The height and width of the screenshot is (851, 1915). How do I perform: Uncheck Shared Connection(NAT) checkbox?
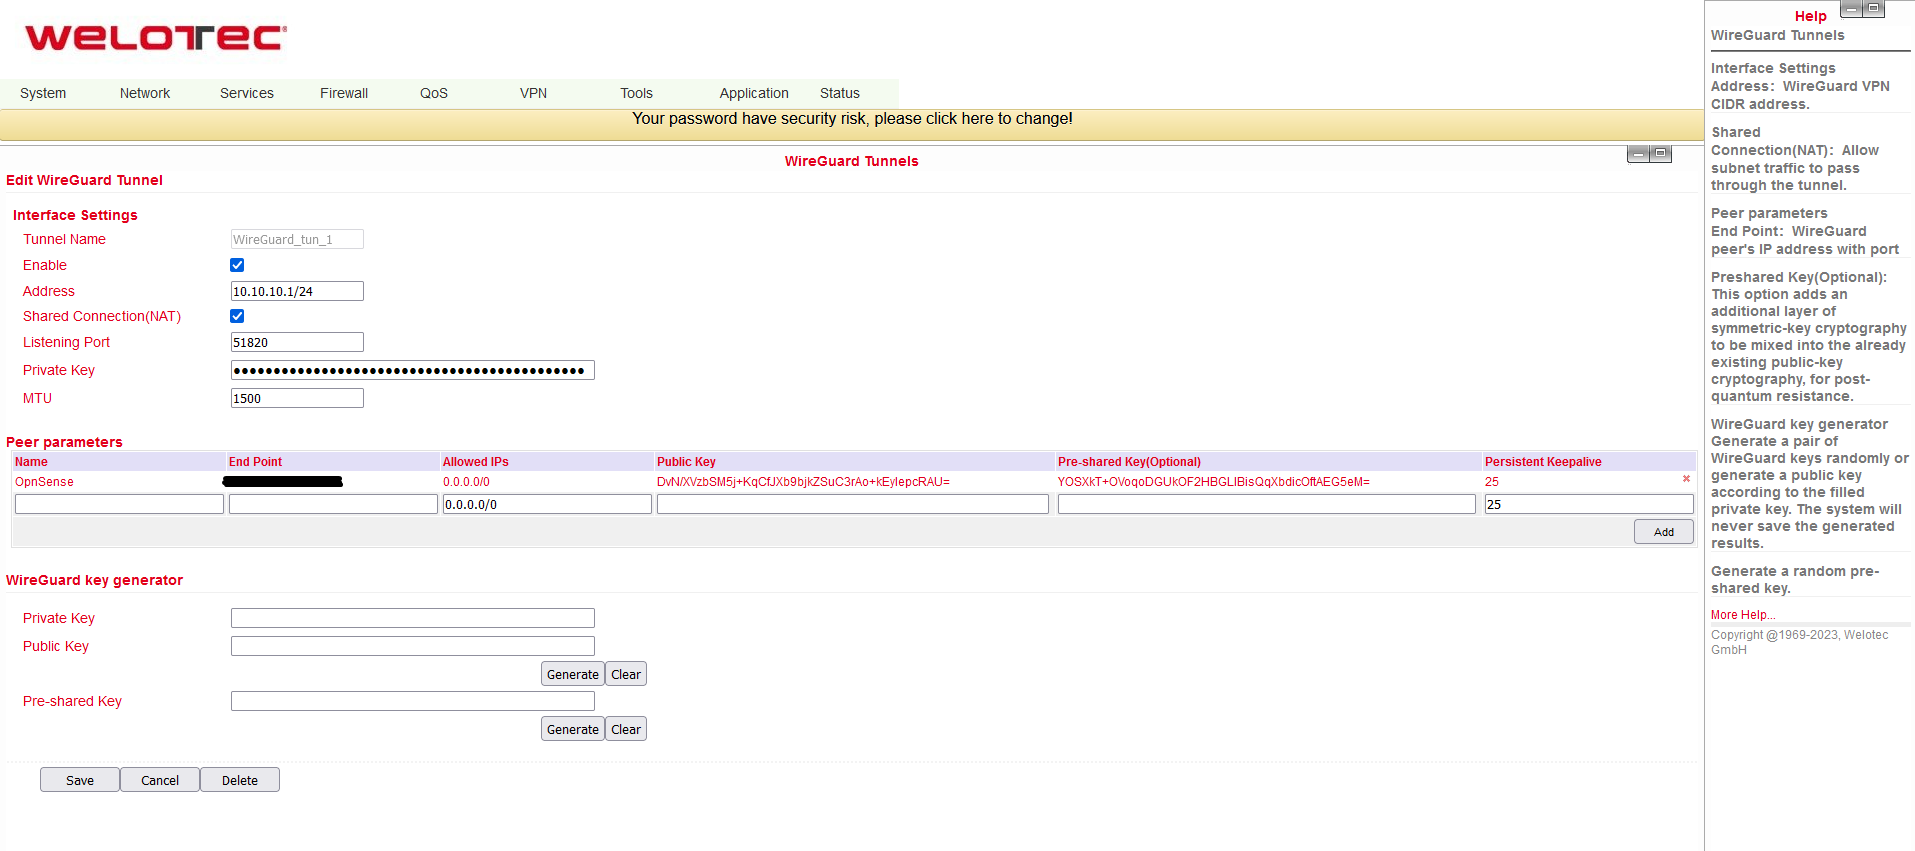click(237, 316)
